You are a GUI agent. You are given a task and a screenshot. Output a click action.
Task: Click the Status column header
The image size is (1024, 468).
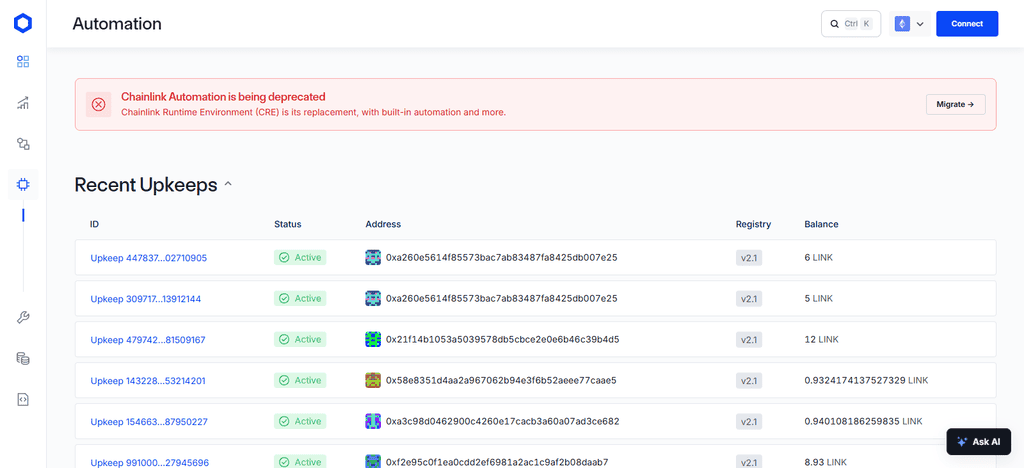[x=287, y=224]
